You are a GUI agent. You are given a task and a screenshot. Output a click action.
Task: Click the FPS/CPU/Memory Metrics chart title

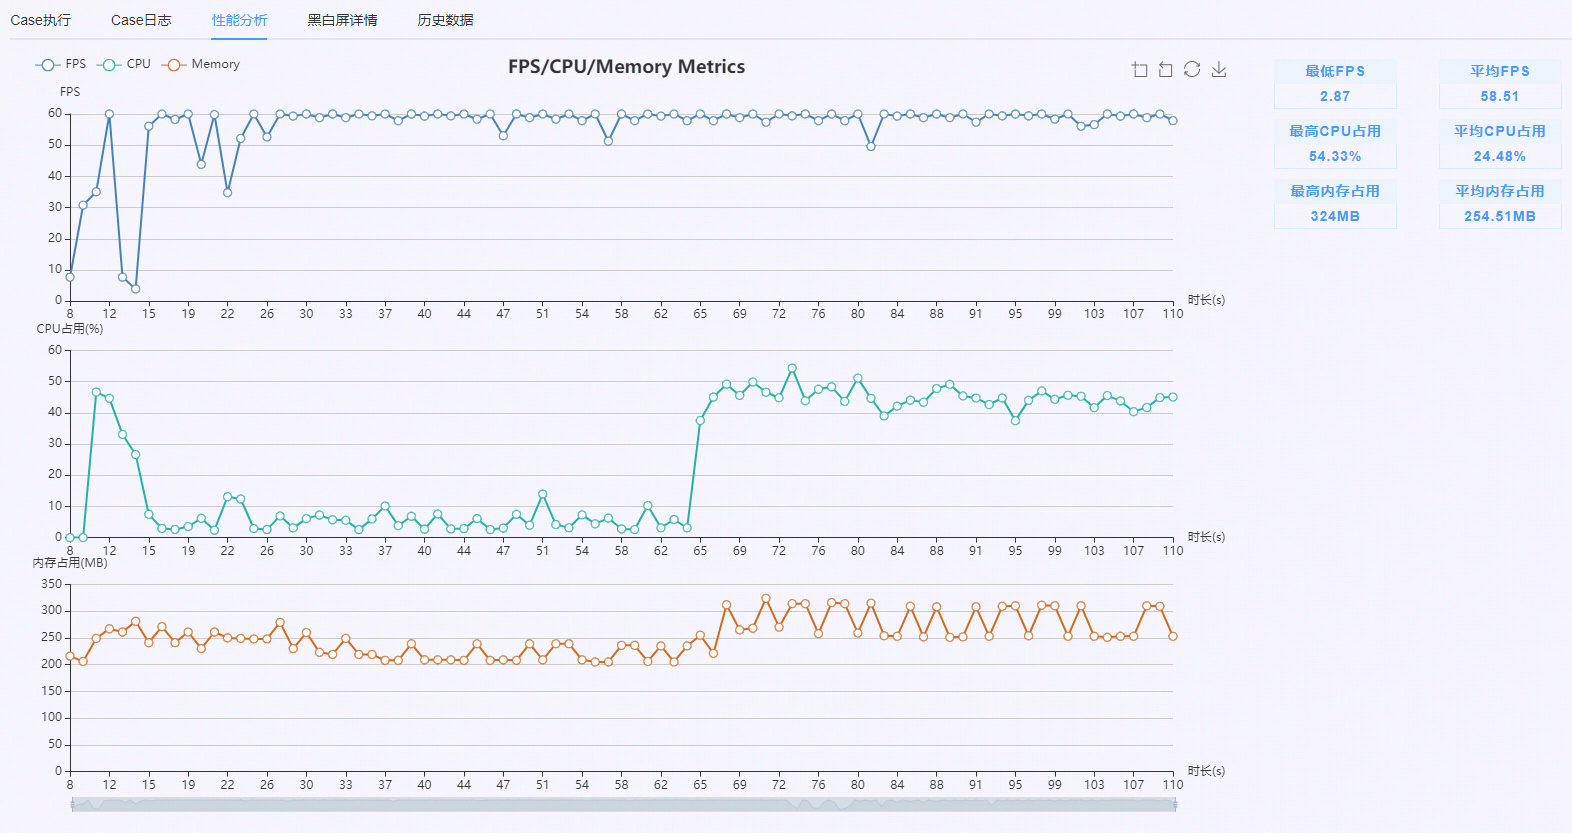point(626,67)
